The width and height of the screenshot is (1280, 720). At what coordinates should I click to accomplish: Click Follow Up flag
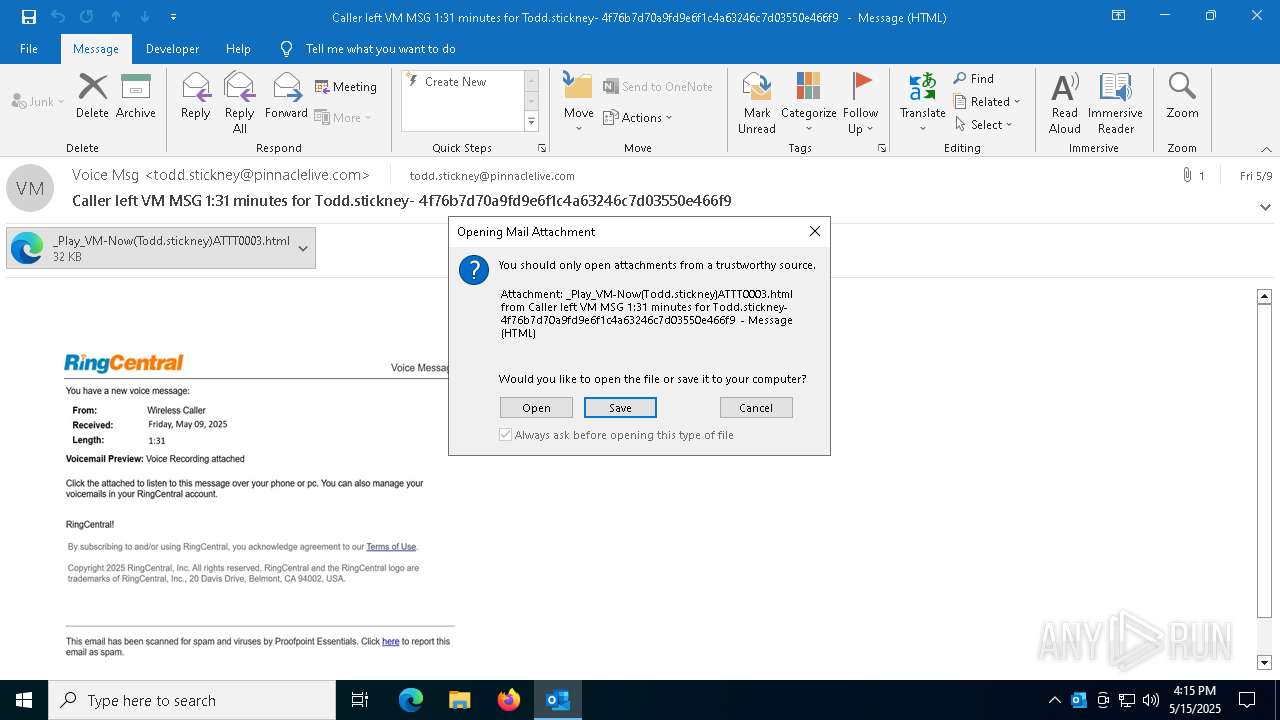[861, 102]
